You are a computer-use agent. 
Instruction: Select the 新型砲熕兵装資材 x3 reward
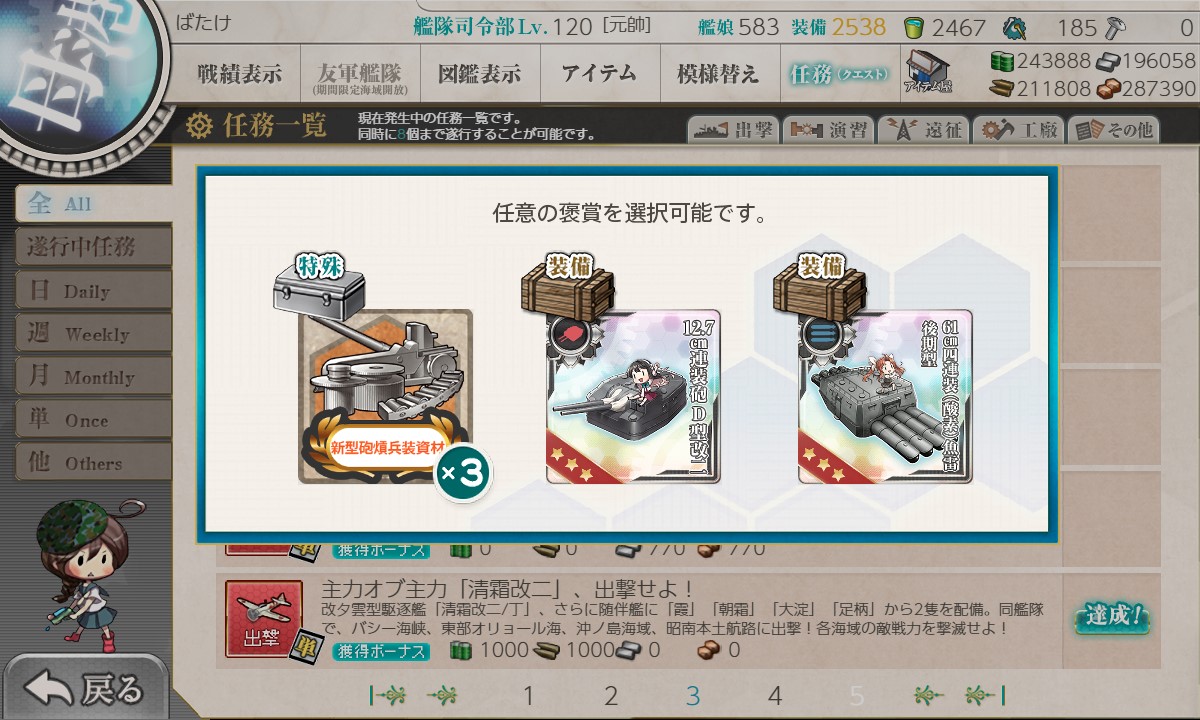point(385,396)
